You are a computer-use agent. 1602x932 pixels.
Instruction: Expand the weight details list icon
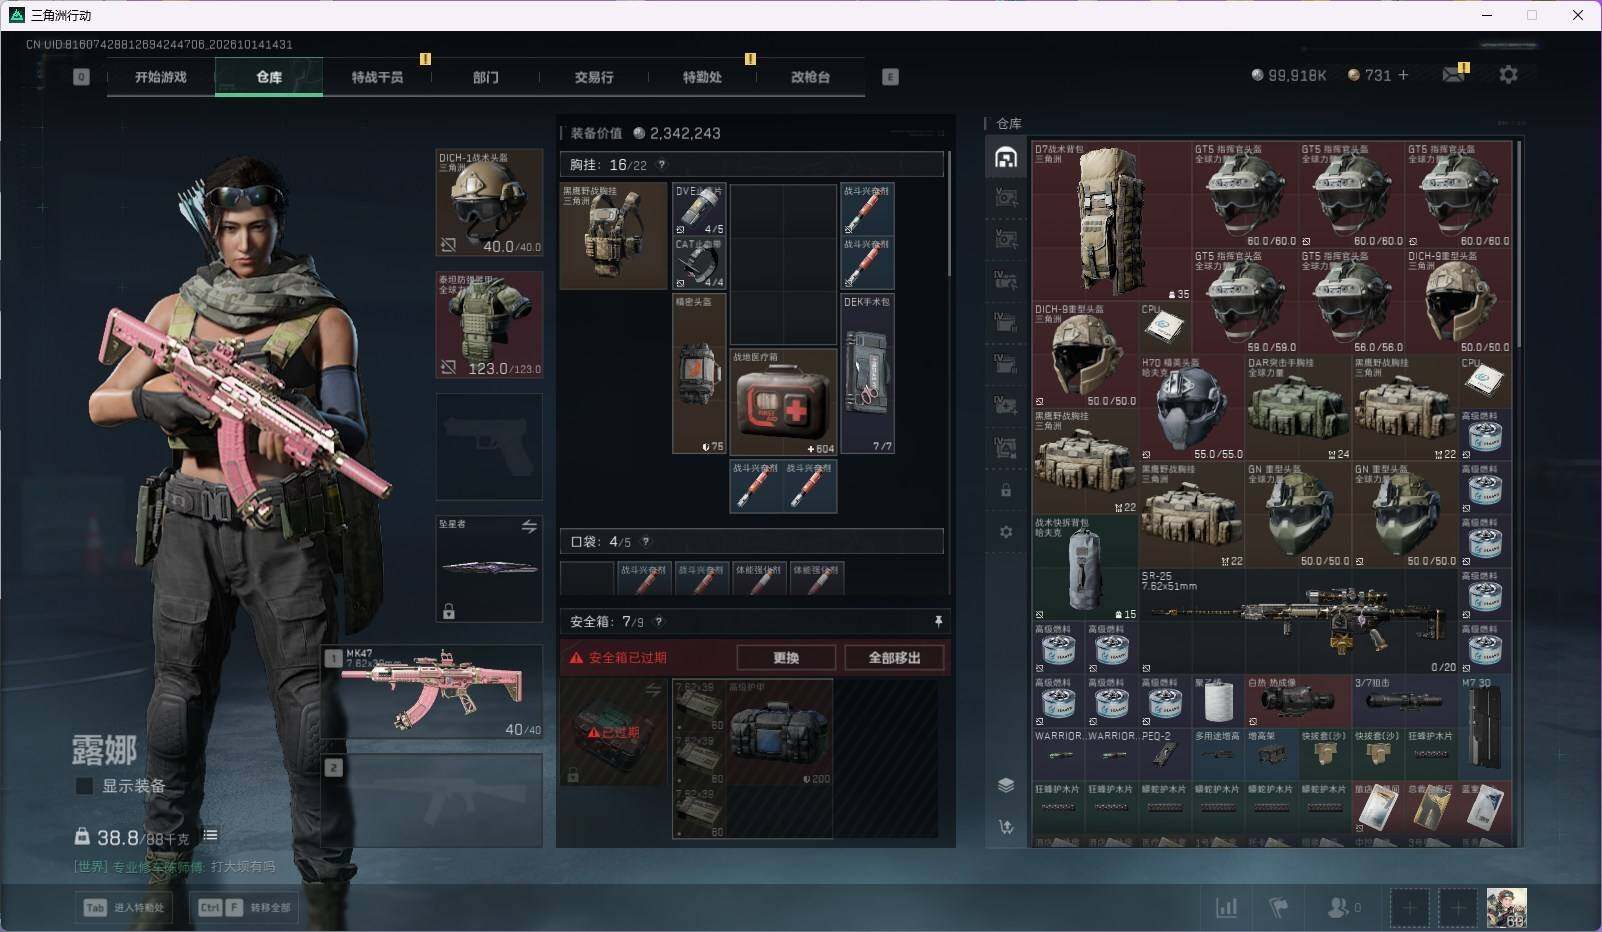click(x=210, y=835)
